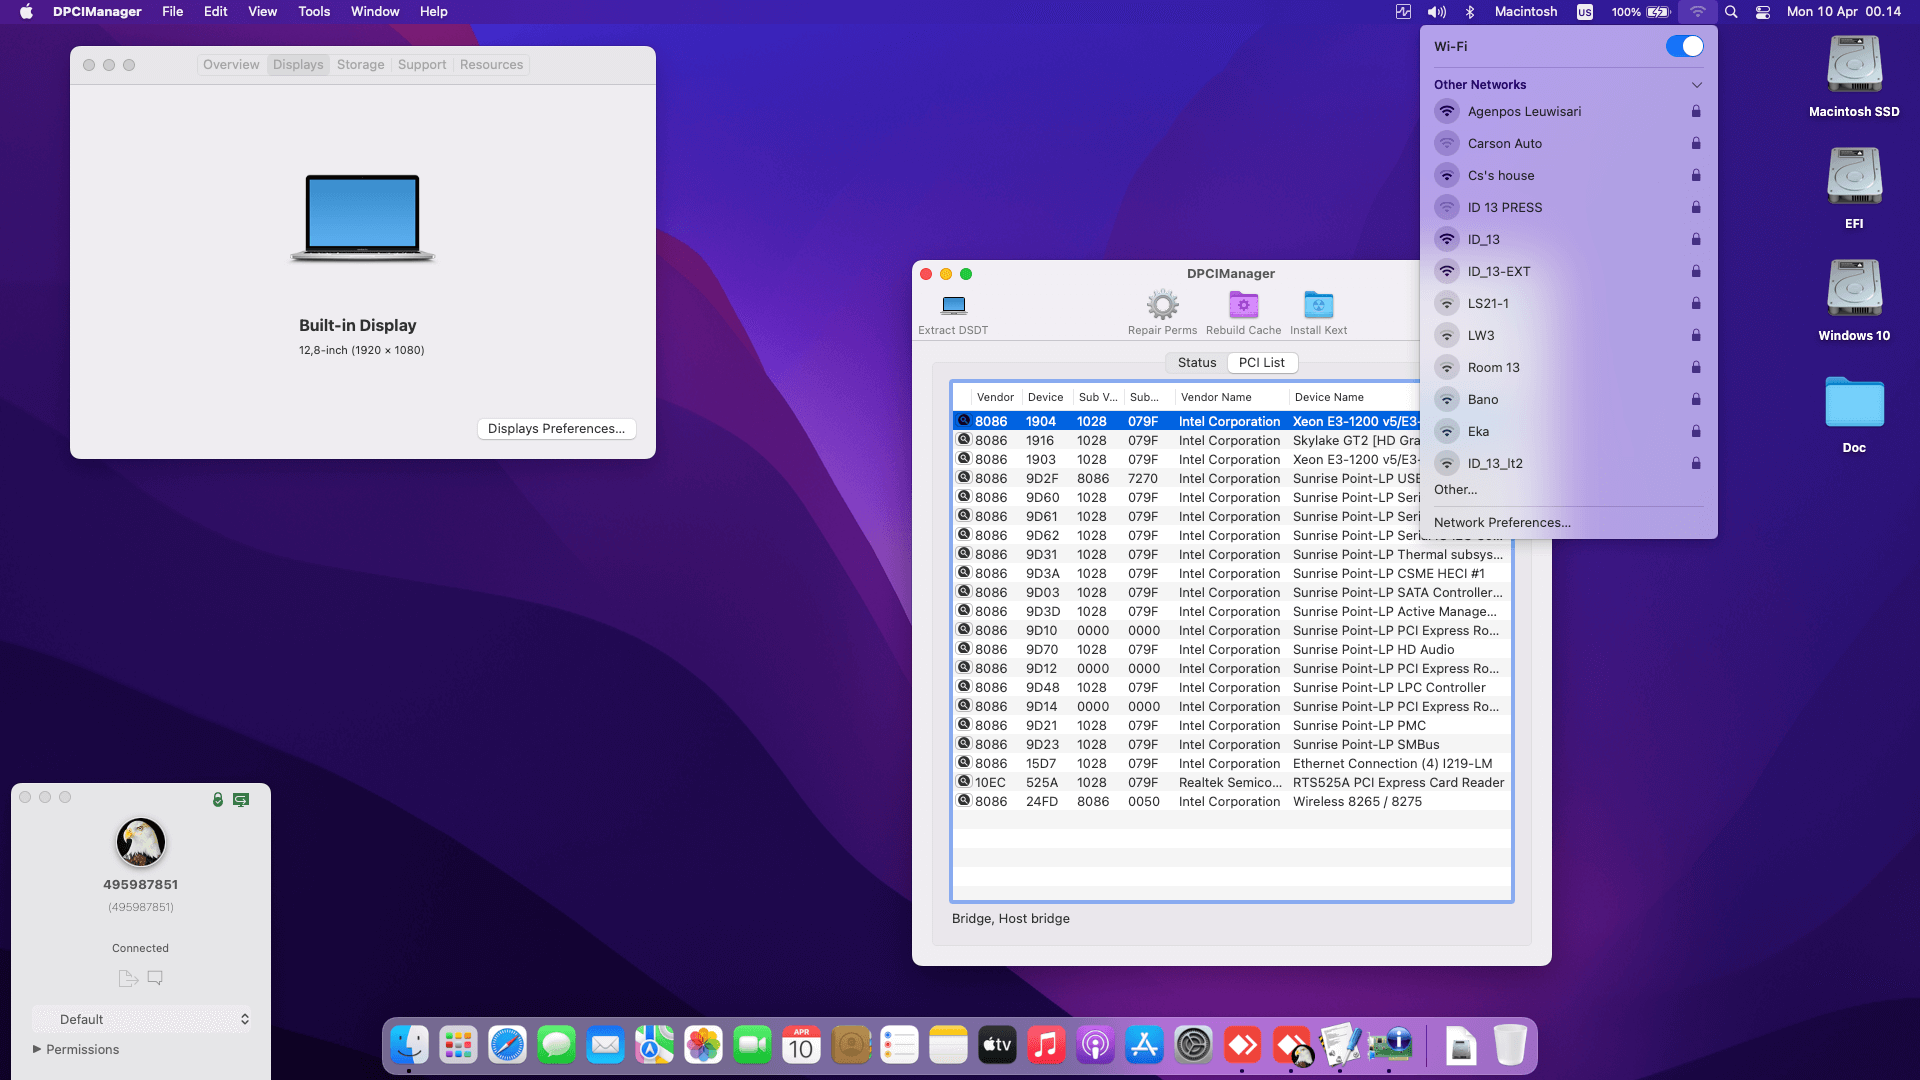Open the Macintosh SSD drive on desktop
Screen dimensions: 1920x1080
pos(1853,66)
